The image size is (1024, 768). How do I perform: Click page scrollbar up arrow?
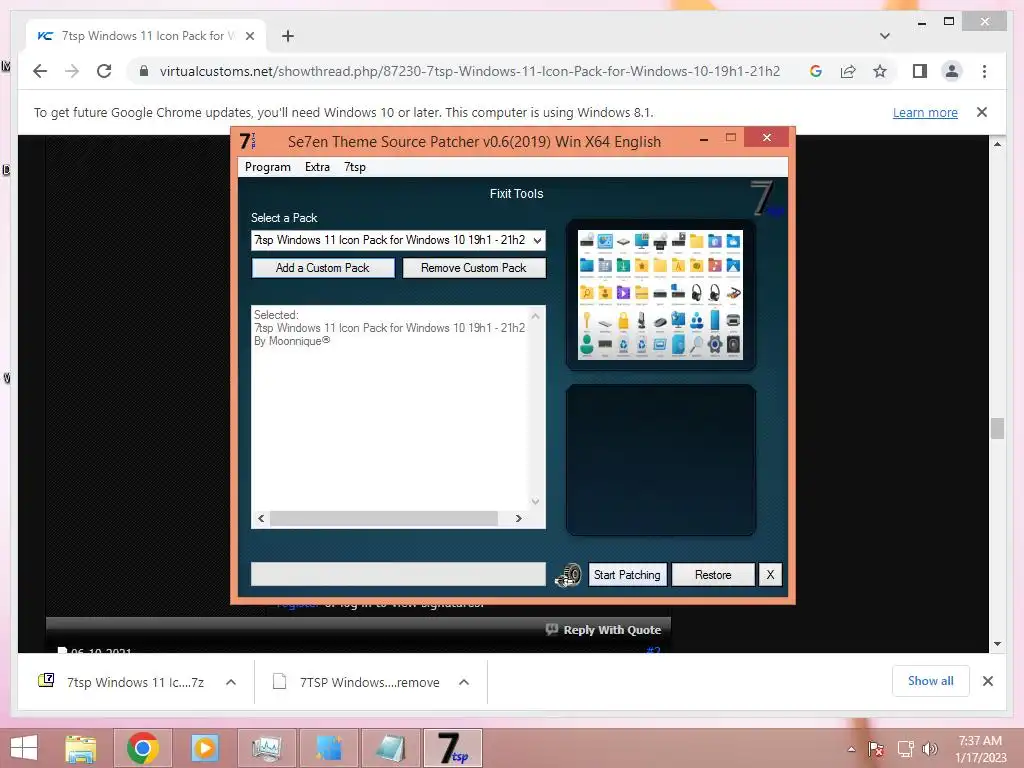click(x=997, y=144)
